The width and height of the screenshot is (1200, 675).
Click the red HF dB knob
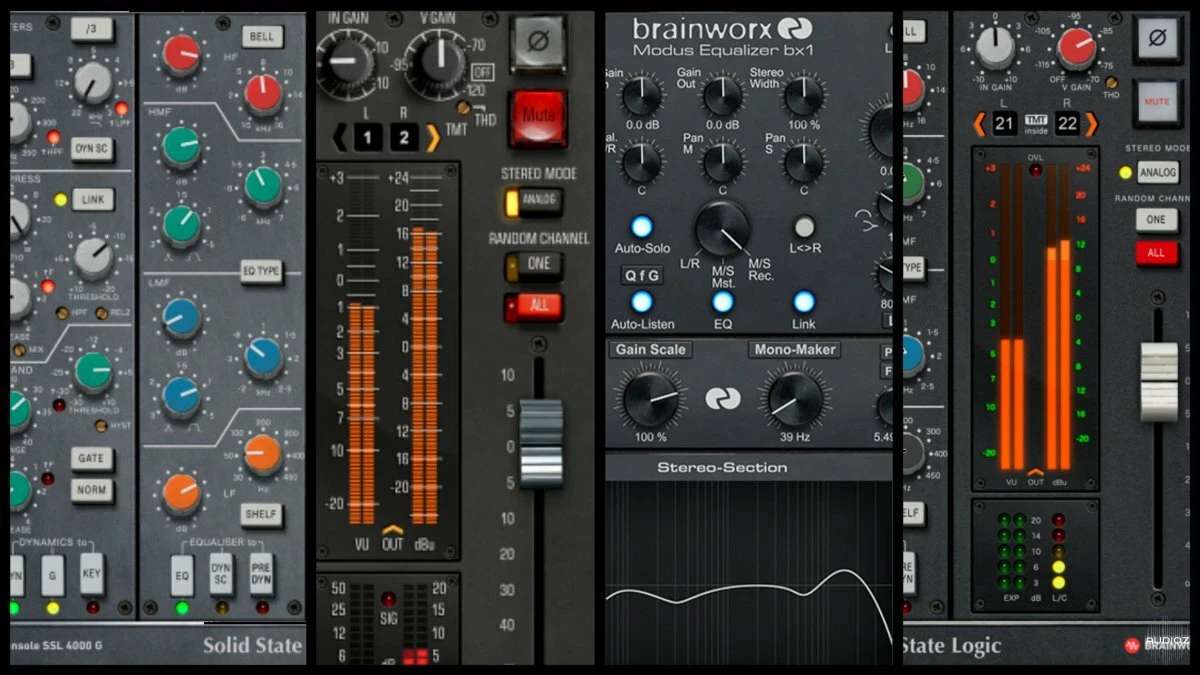181,54
